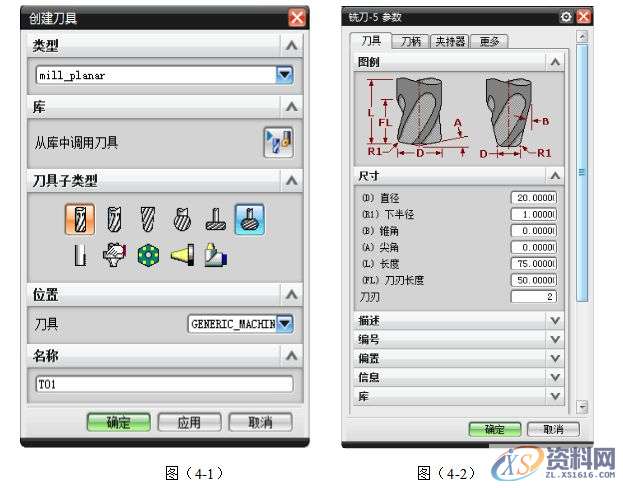Collapse the 刀具子类型 section

pos(292,181)
